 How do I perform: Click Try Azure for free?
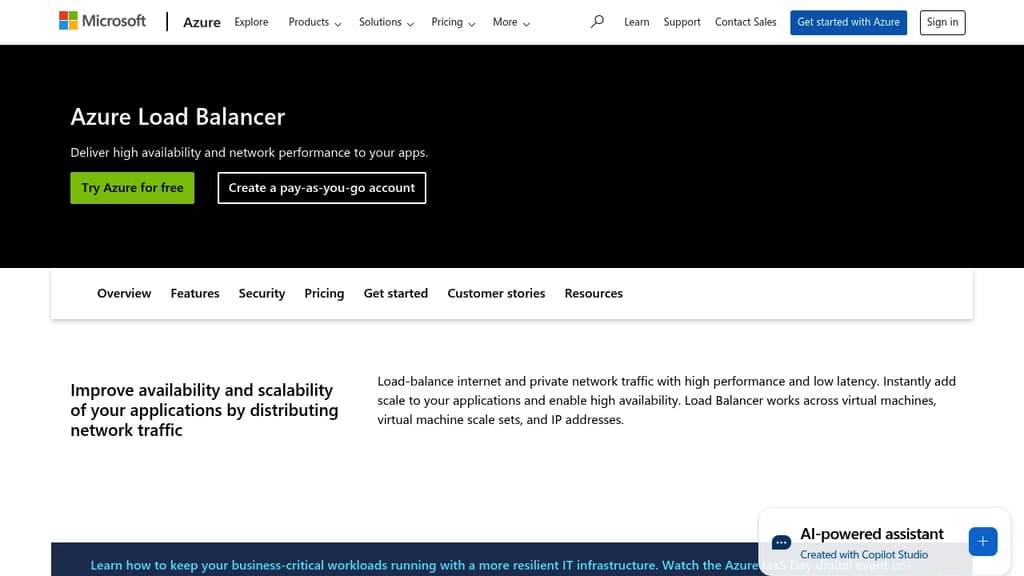pos(133,188)
